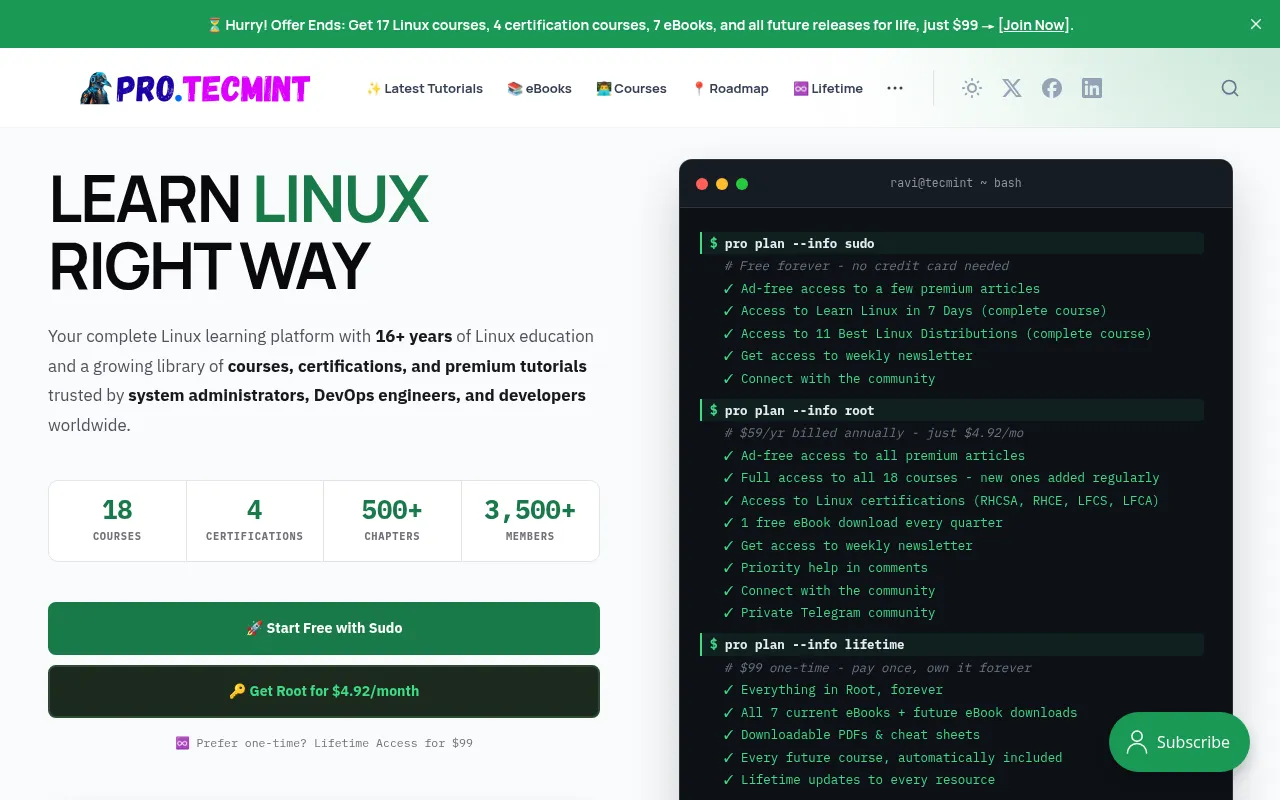Viewport: 1280px width, 800px height.
Task: Click the green terminal window dot
Action: pyautogui.click(x=742, y=184)
